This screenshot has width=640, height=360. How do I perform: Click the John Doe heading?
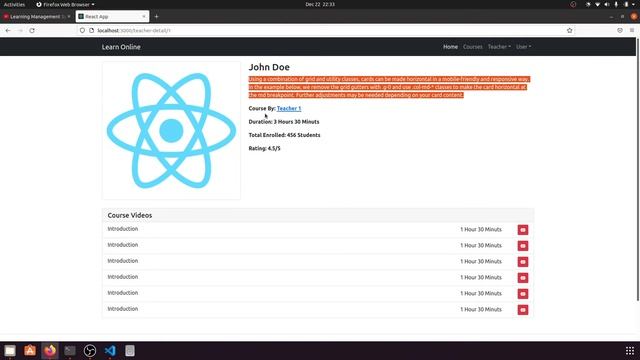pos(269,67)
